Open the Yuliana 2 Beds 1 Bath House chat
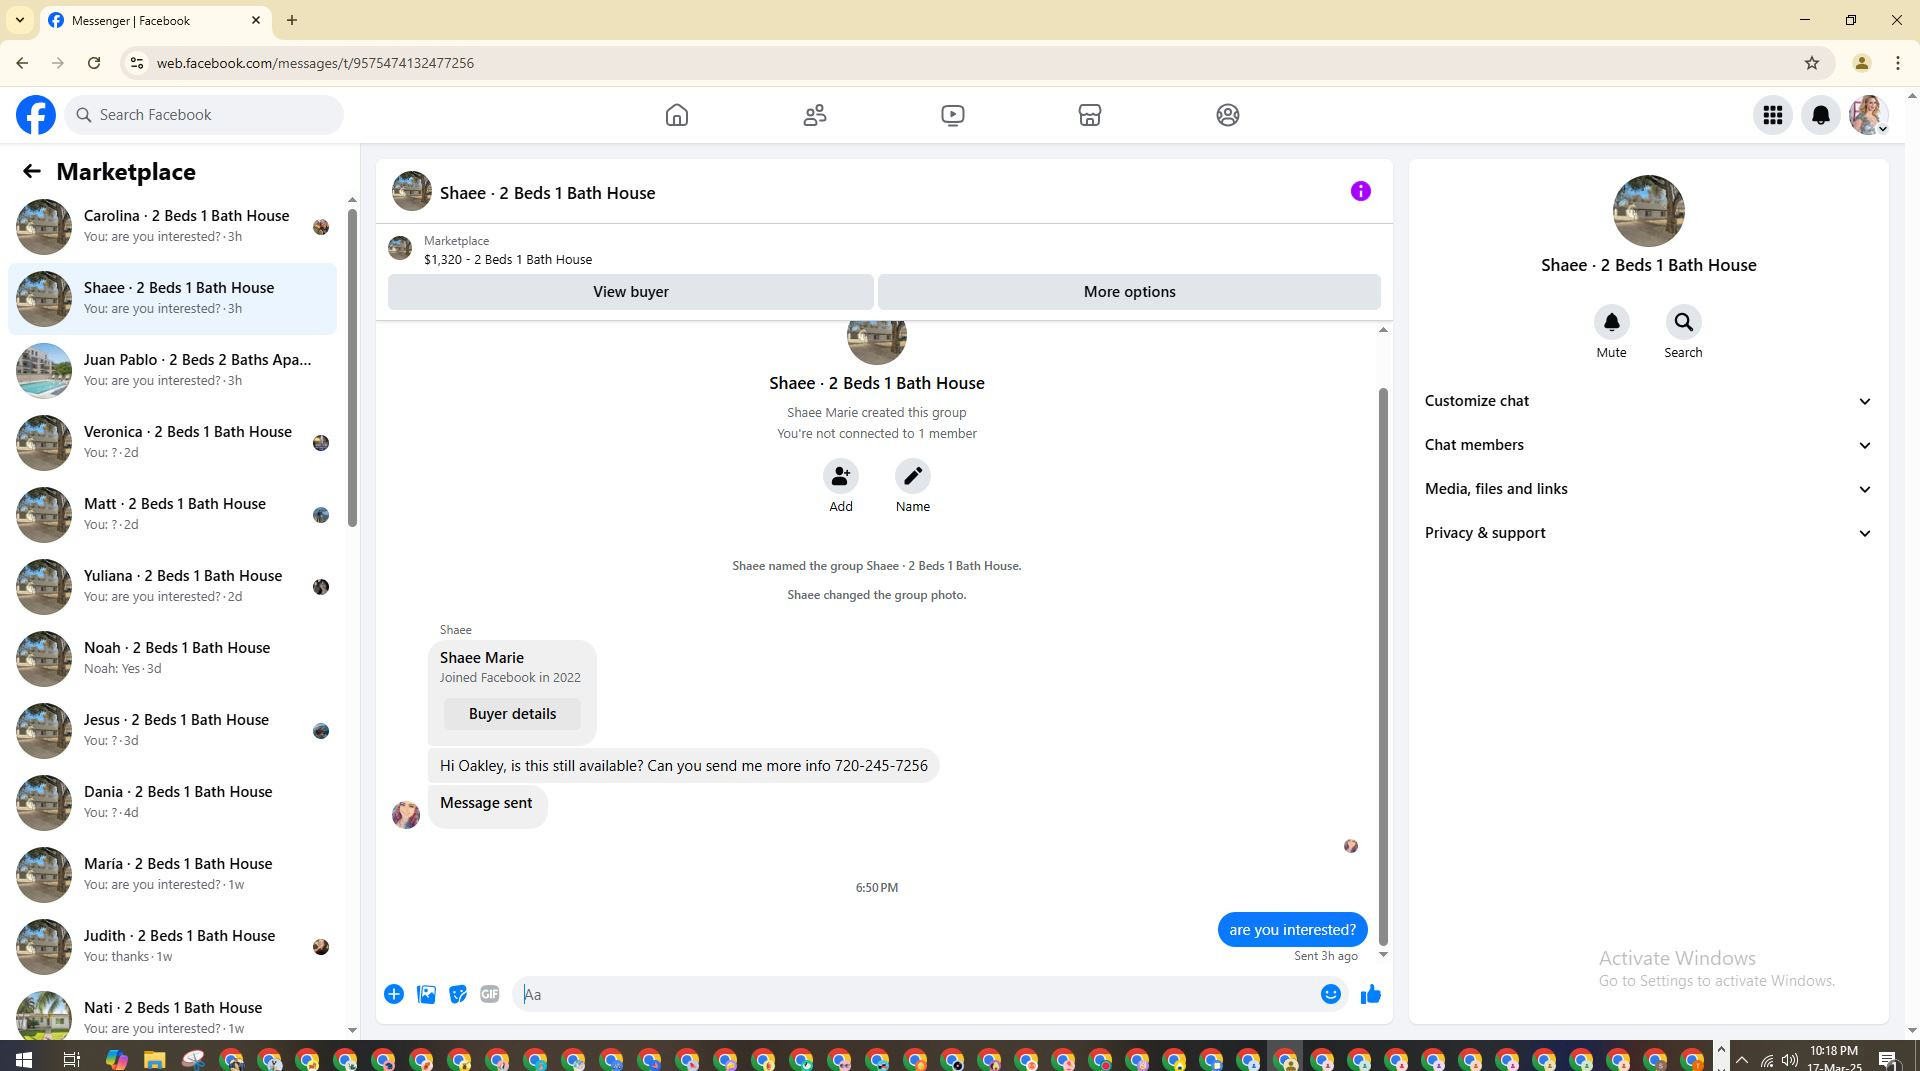1920x1071 pixels. pos(172,587)
